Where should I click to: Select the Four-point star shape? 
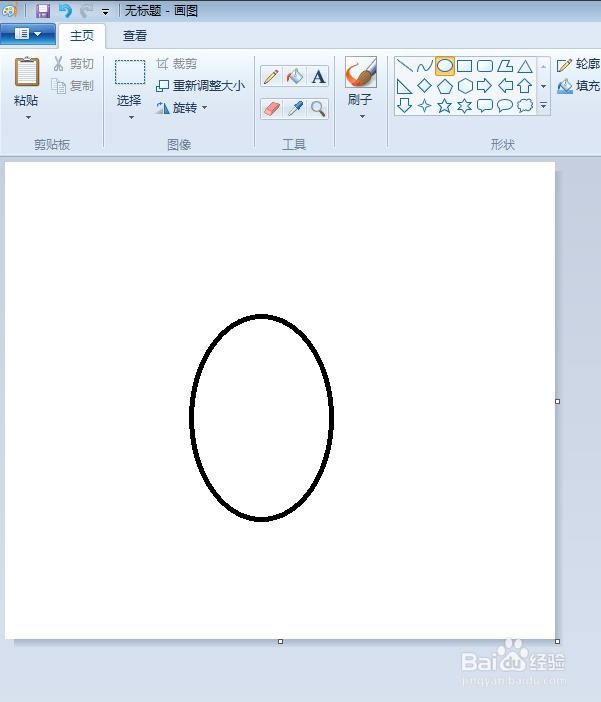tap(424, 106)
